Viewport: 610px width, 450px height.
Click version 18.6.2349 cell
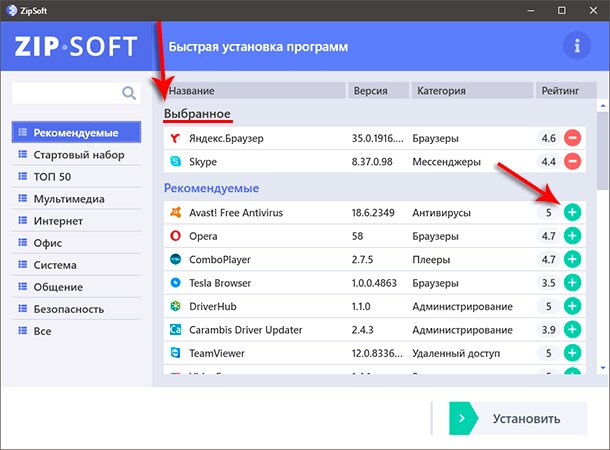pyautogui.click(x=373, y=213)
